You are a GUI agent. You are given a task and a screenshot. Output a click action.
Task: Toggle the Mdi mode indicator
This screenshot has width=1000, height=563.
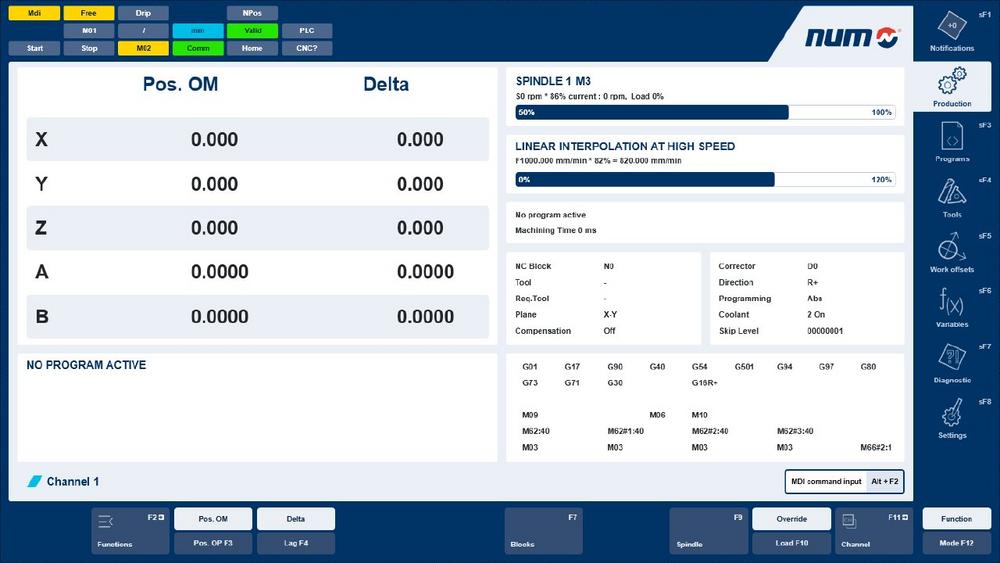click(34, 13)
